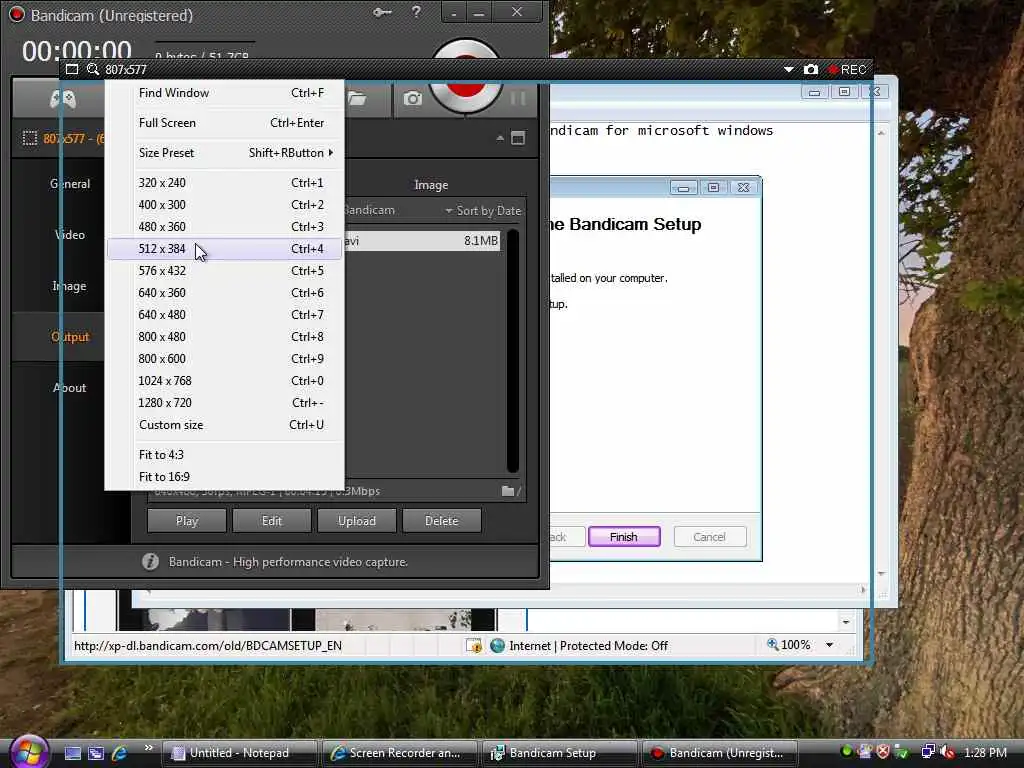Viewport: 1024px width, 768px height.
Task: Select 400 x 300 size
Action: pyautogui.click(x=225, y=205)
